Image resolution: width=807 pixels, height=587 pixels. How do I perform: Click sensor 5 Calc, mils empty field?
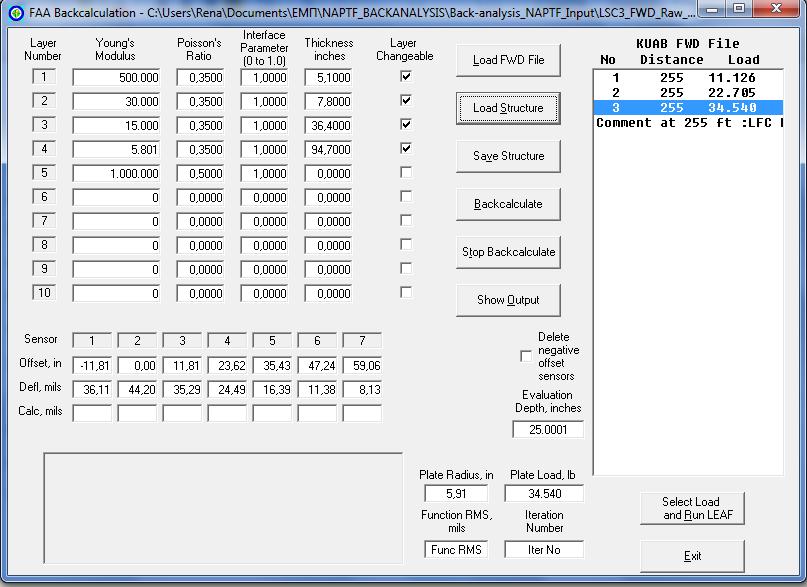click(x=272, y=413)
